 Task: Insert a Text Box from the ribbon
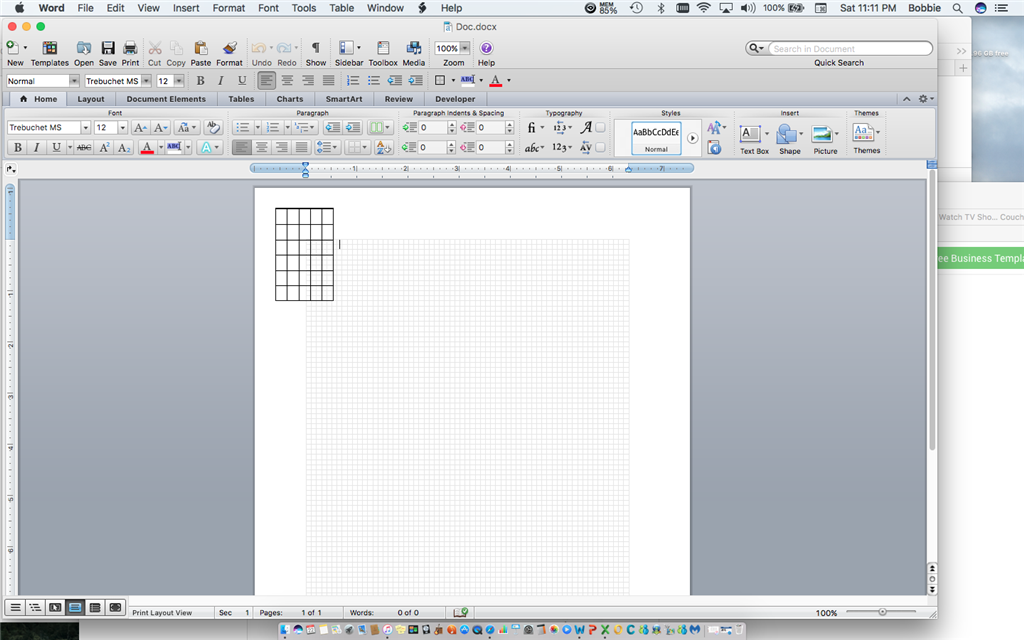[750, 134]
